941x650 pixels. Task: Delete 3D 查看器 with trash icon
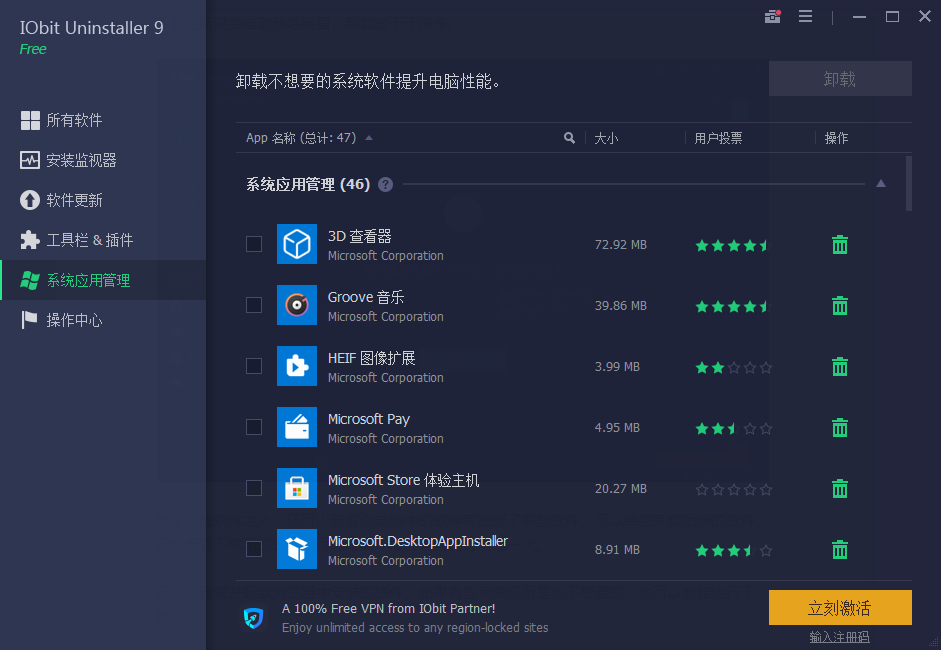click(x=840, y=244)
